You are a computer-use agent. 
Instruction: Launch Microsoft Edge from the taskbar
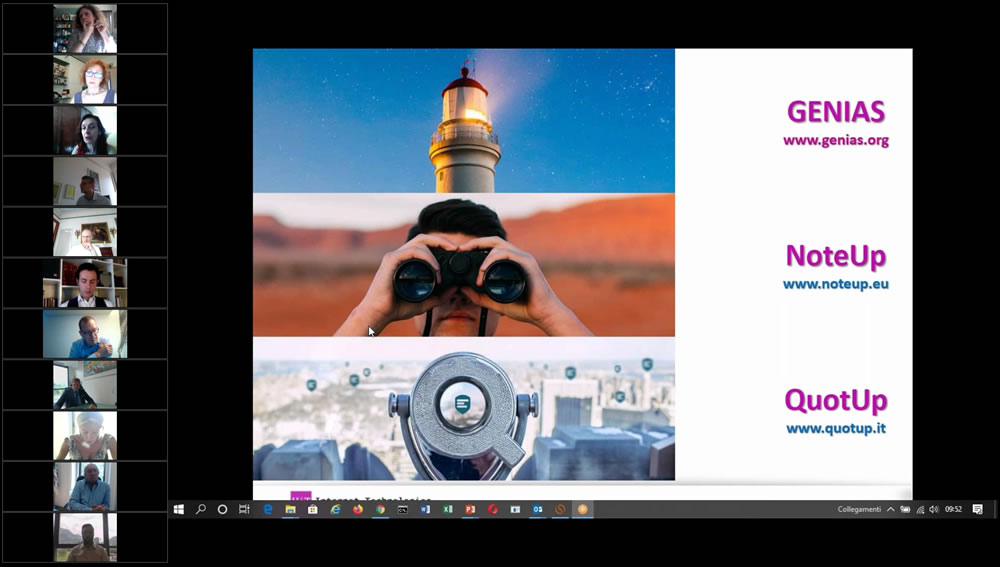pyautogui.click(x=268, y=509)
